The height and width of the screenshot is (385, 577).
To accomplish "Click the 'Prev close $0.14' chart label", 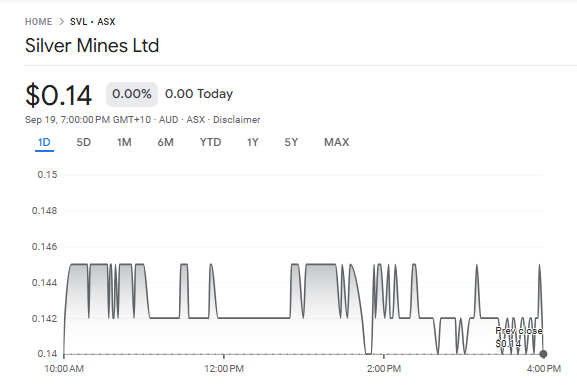I will (519, 337).
